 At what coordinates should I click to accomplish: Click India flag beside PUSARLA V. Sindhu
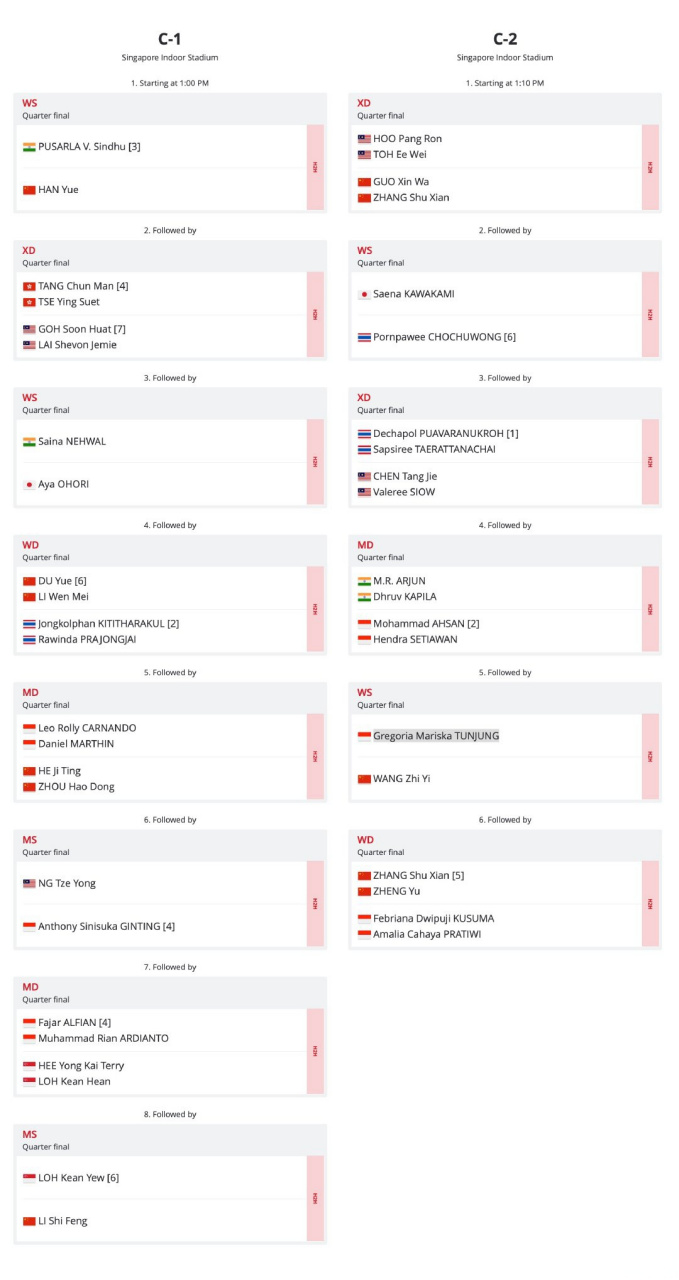[x=29, y=147]
